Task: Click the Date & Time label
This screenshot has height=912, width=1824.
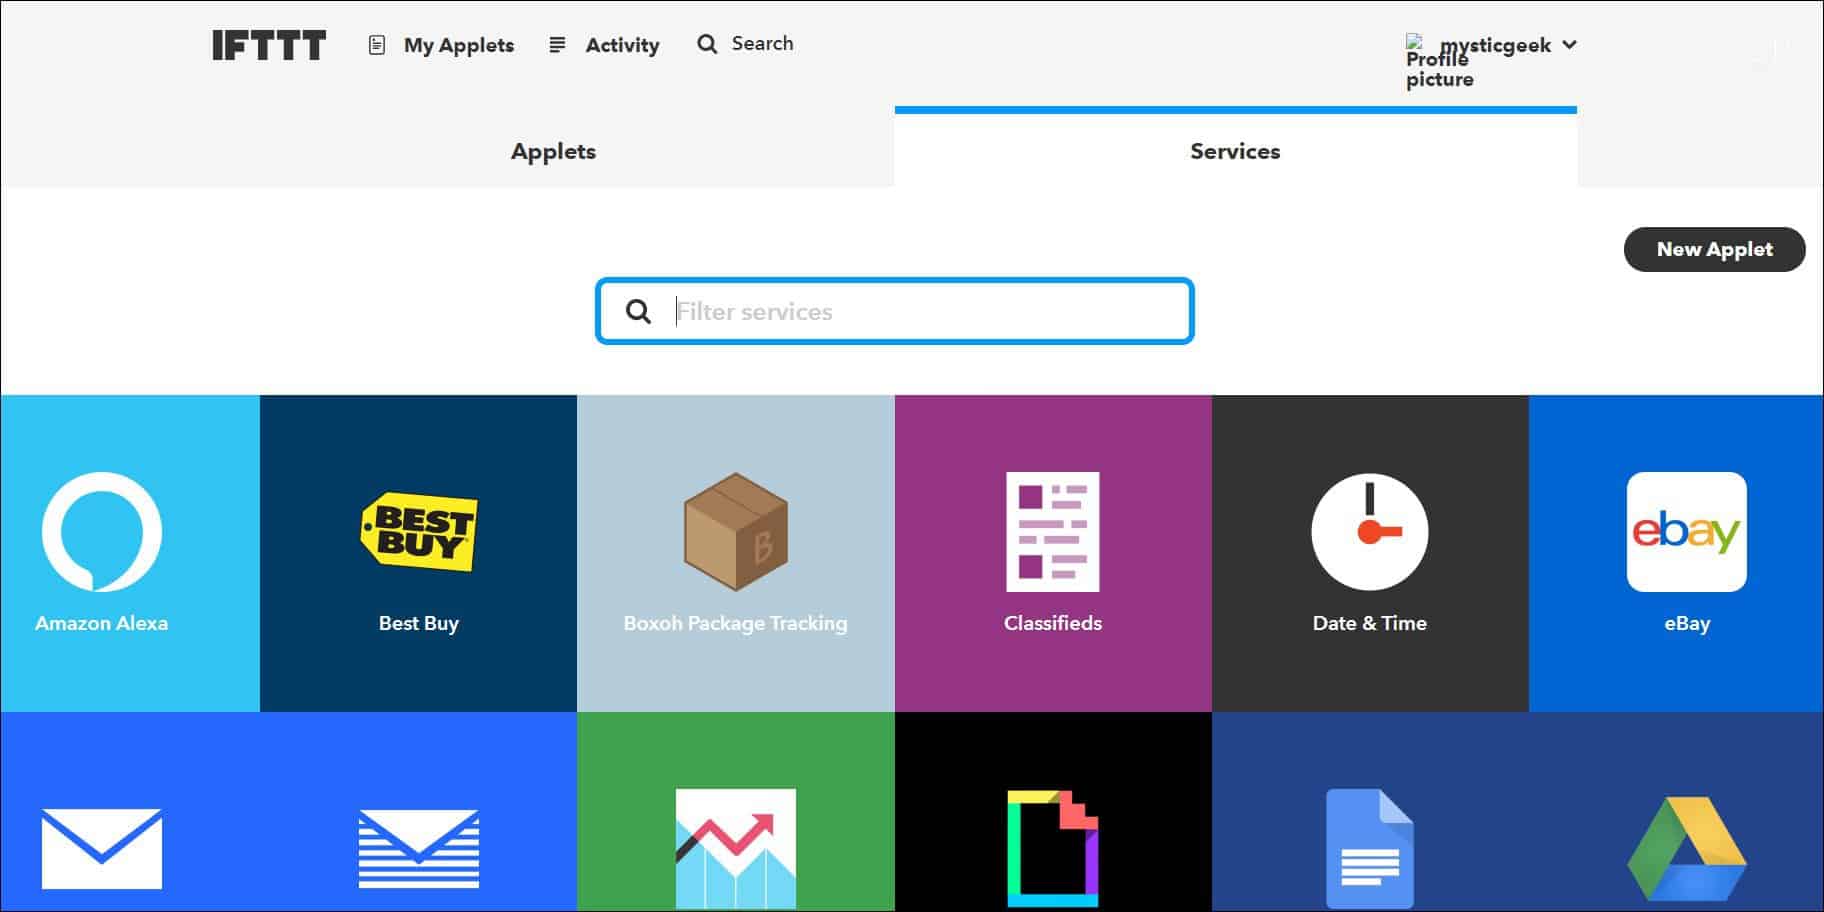Action: pos(1370,623)
